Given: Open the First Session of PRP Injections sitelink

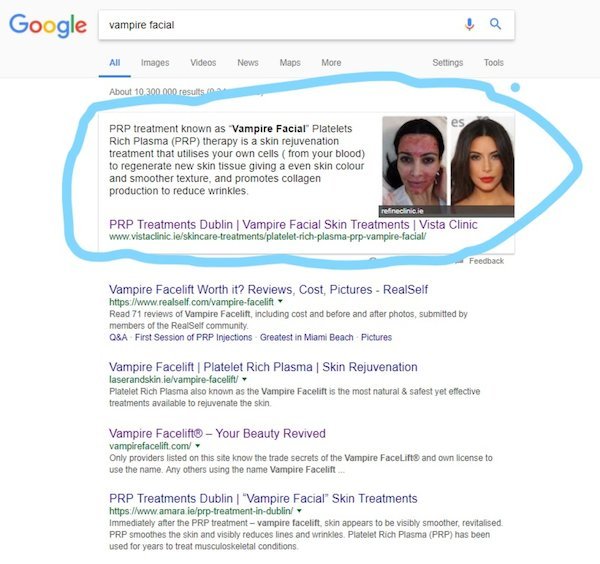Looking at the screenshot, I should click(x=194, y=337).
